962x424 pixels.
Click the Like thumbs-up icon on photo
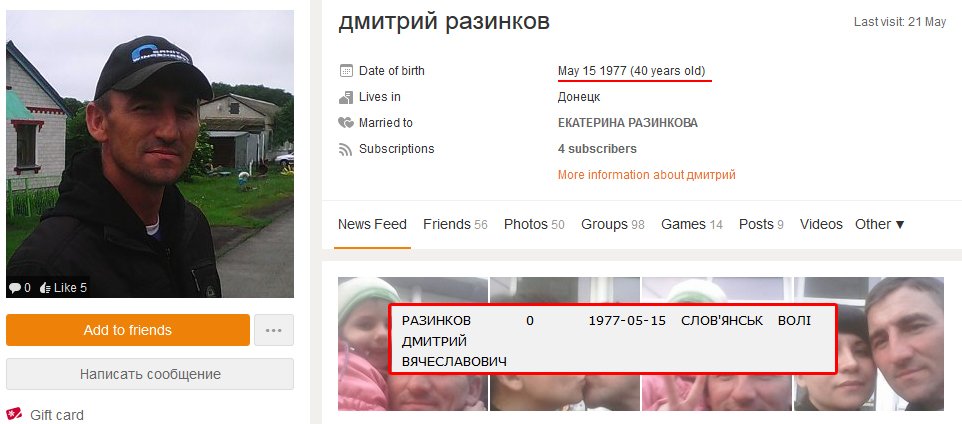(x=45, y=288)
